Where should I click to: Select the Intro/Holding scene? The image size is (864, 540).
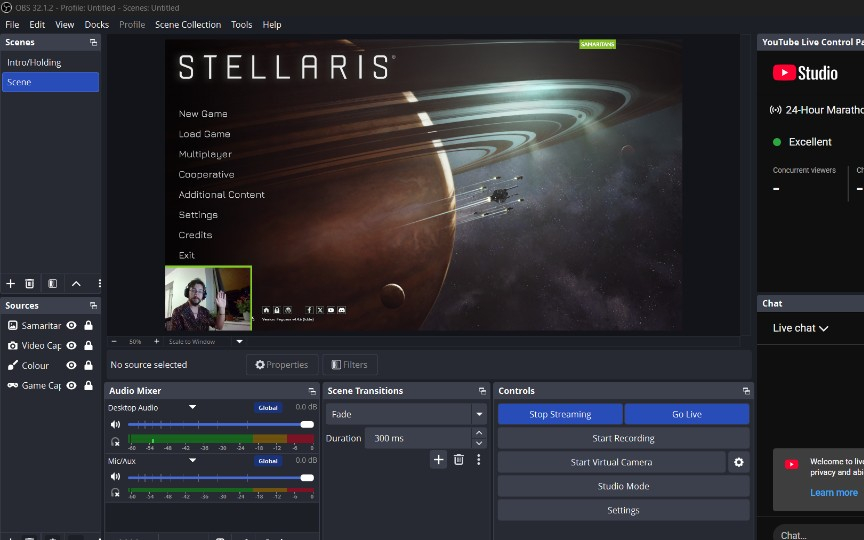(x=50, y=62)
